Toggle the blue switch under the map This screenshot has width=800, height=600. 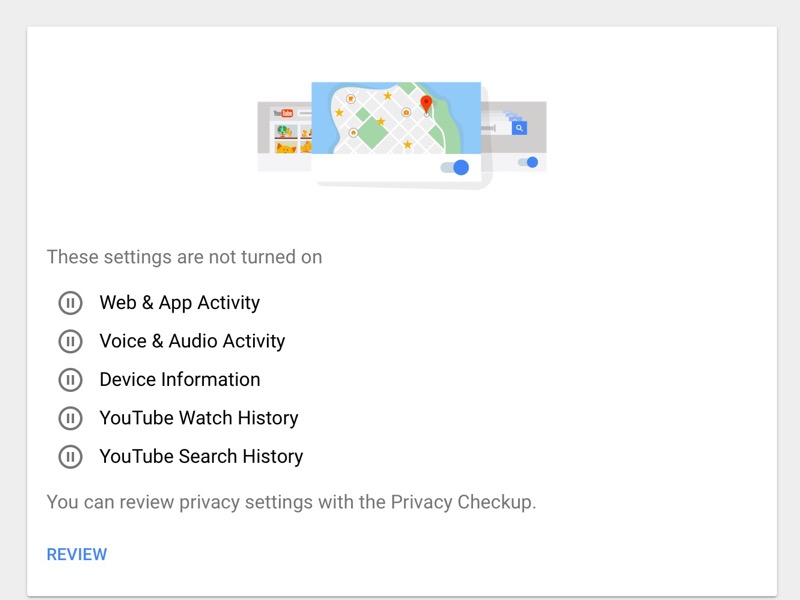click(455, 167)
